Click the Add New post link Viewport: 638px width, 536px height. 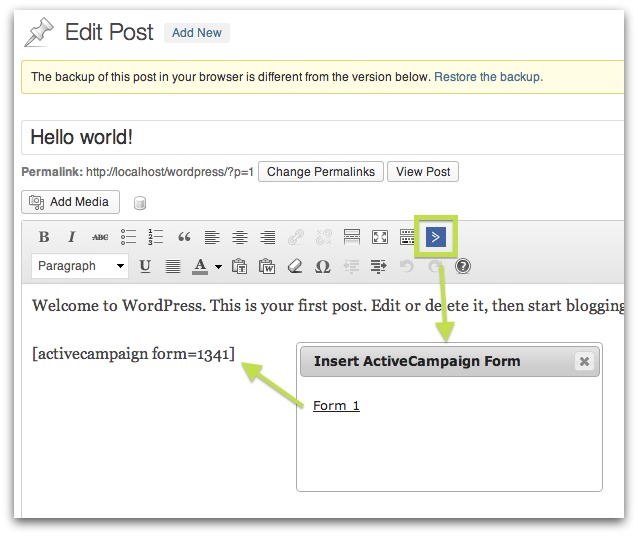pyautogui.click(x=197, y=33)
